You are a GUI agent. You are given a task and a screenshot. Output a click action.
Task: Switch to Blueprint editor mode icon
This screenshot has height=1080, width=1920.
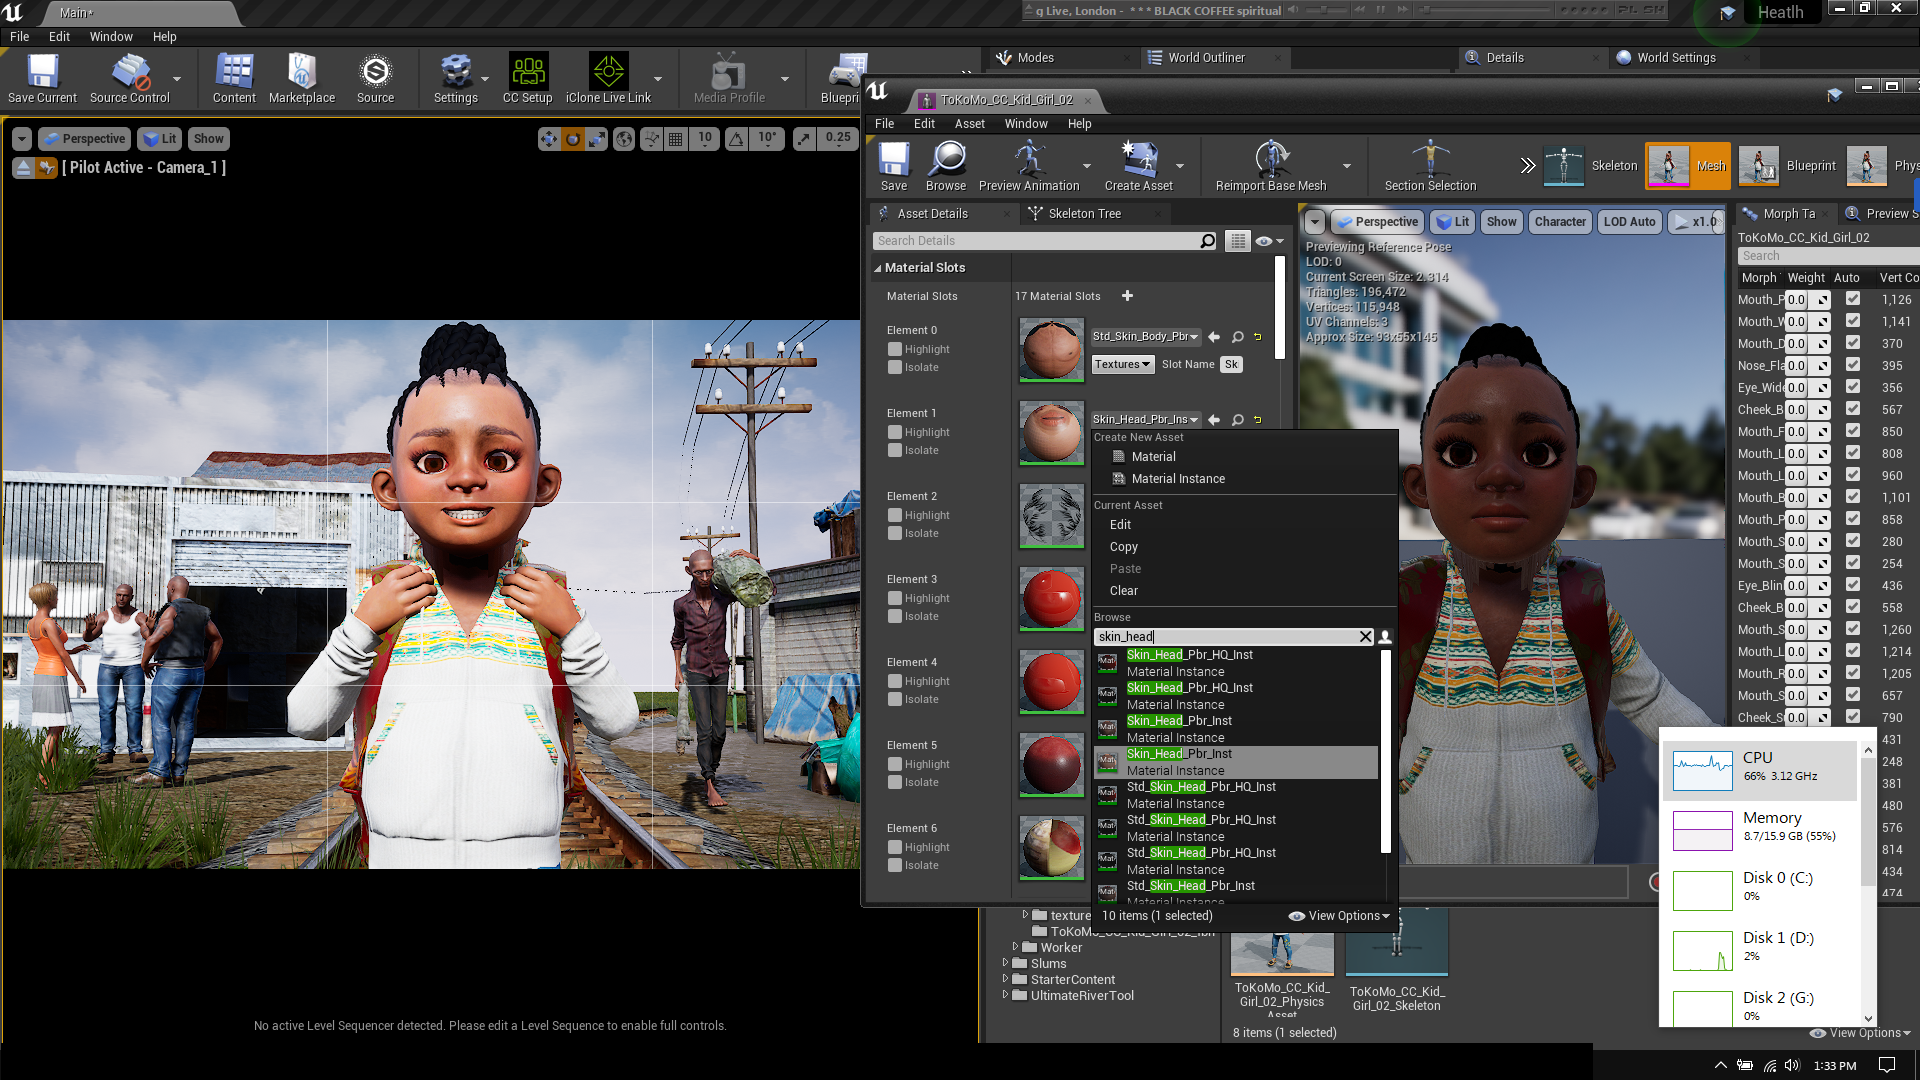click(x=1759, y=166)
